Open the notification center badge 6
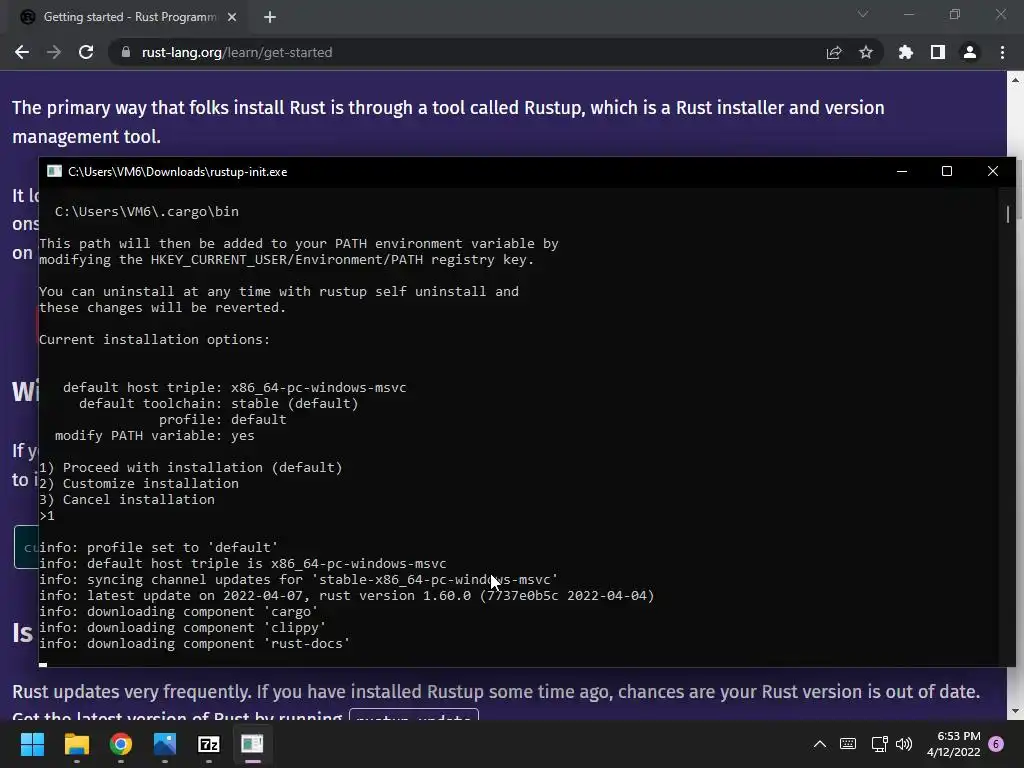Image resolution: width=1024 pixels, height=768 pixels. pyautogui.click(x=996, y=744)
